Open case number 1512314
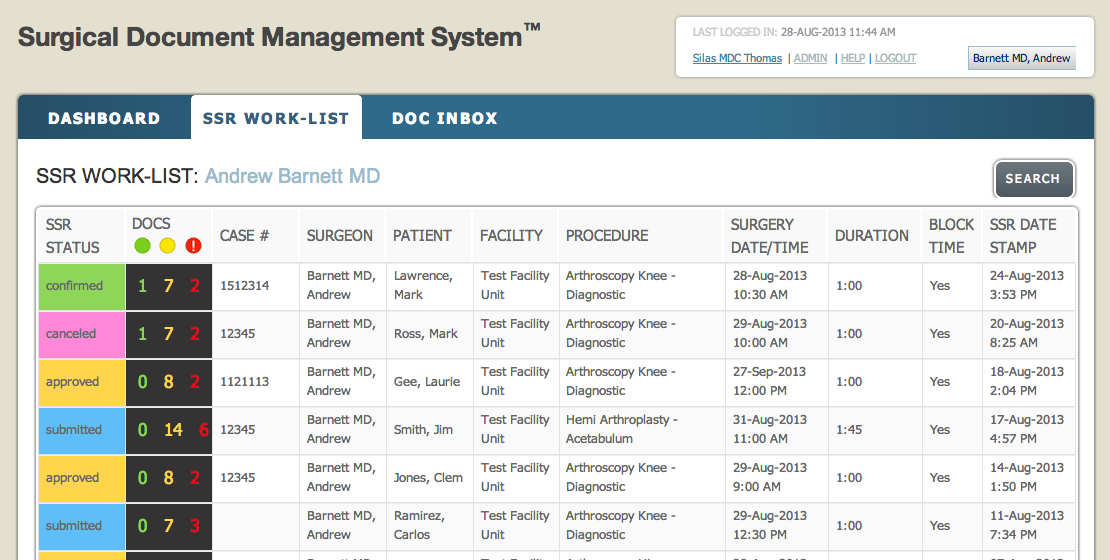The width and height of the screenshot is (1110, 560). (245, 286)
